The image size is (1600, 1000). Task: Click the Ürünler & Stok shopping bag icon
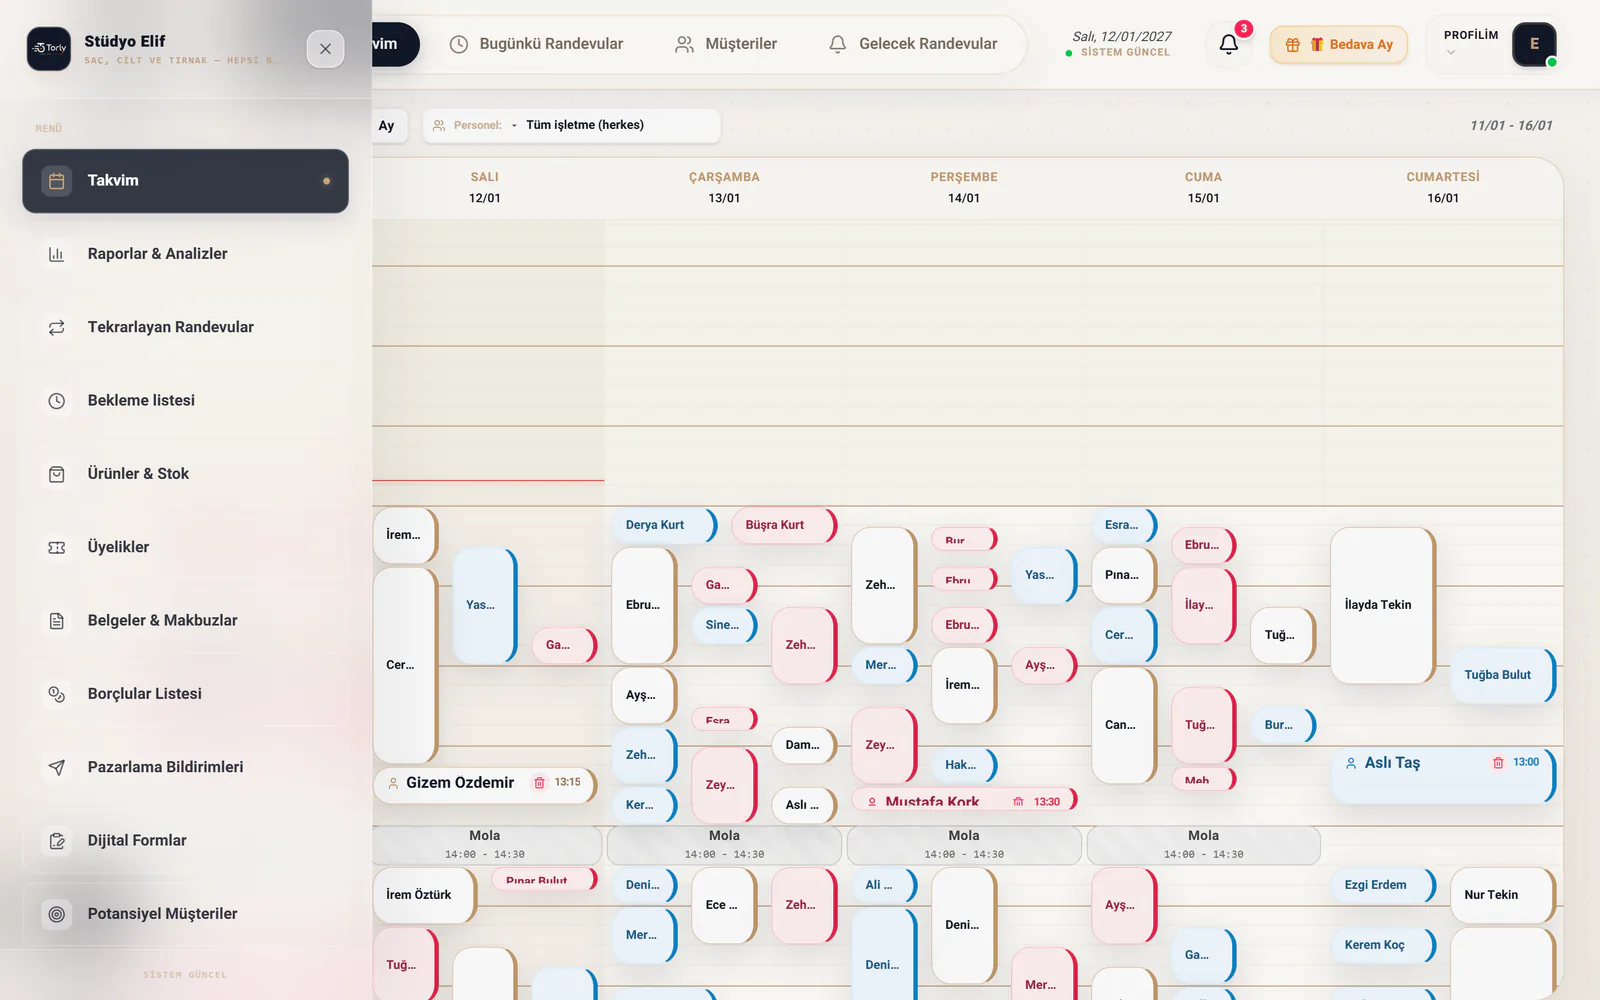click(x=57, y=474)
